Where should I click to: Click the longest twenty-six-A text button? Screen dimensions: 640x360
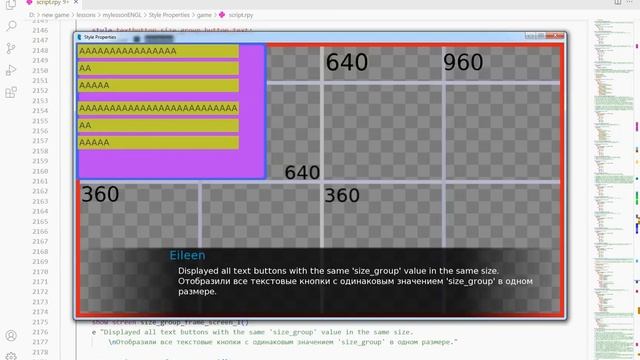(x=158, y=108)
